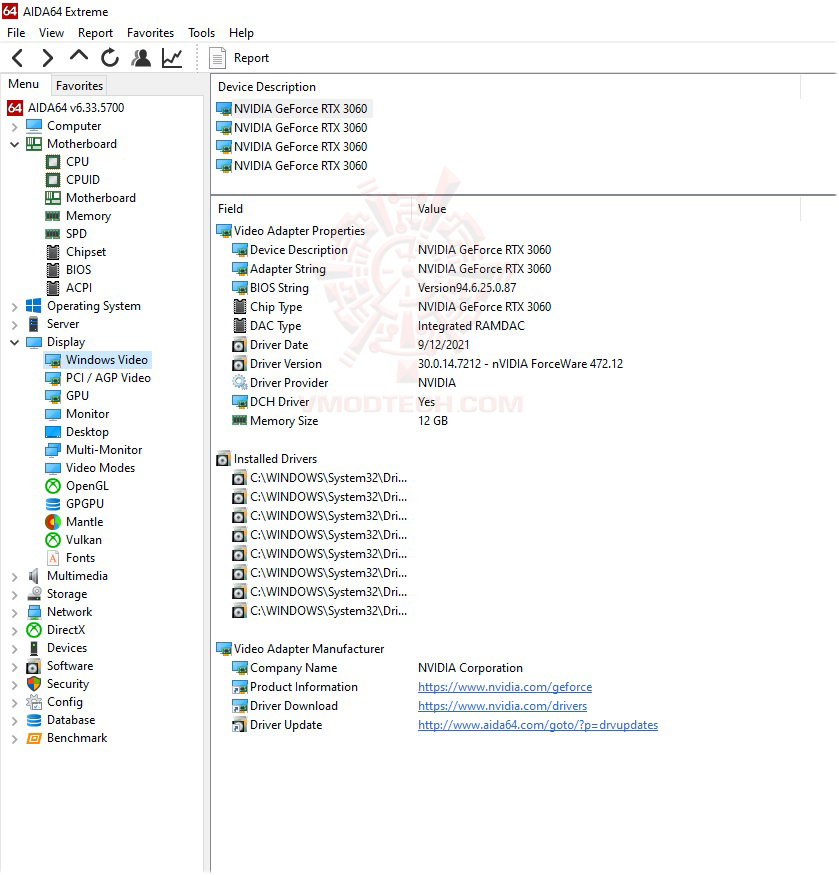839x875 pixels.
Task: Click the GPGPU stacked disks icon
Action: pos(53,504)
